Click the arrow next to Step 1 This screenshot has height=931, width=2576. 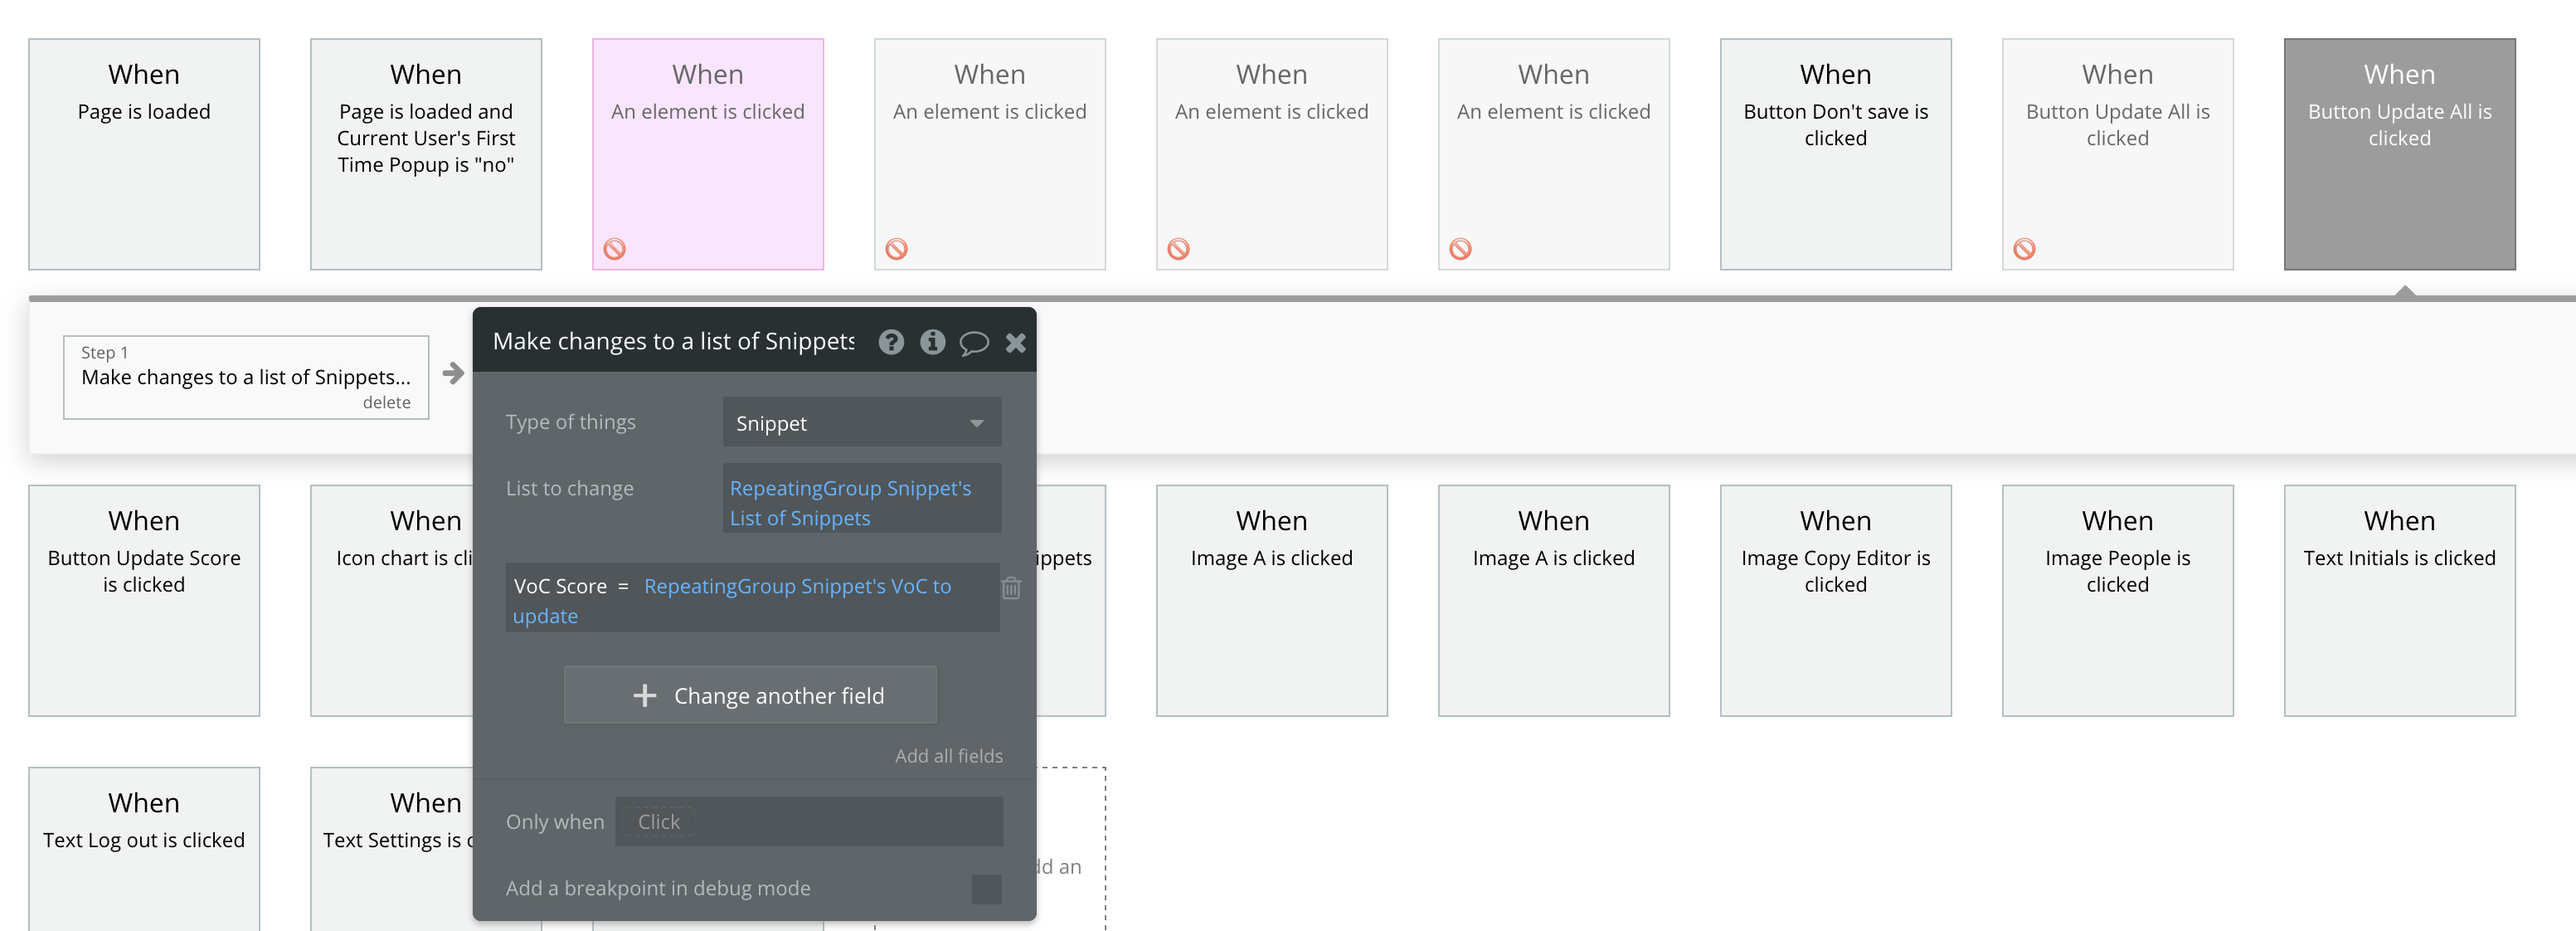coord(453,374)
